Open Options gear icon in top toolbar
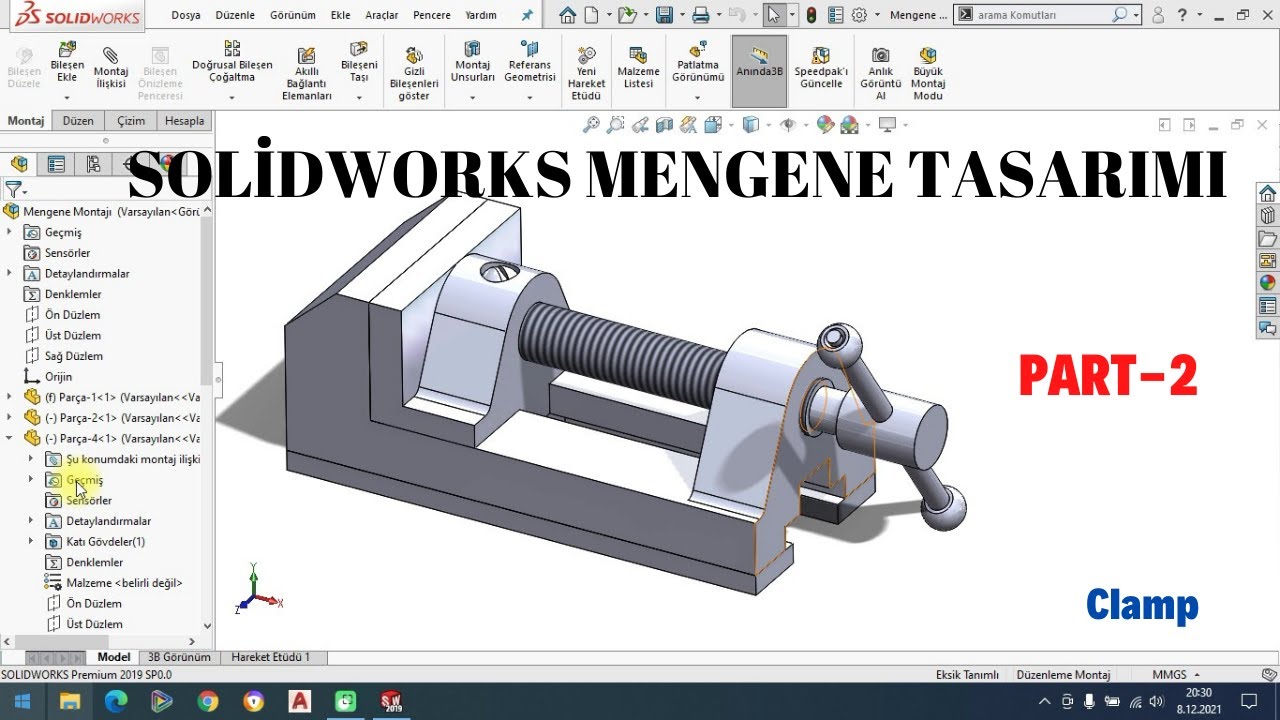 858,15
